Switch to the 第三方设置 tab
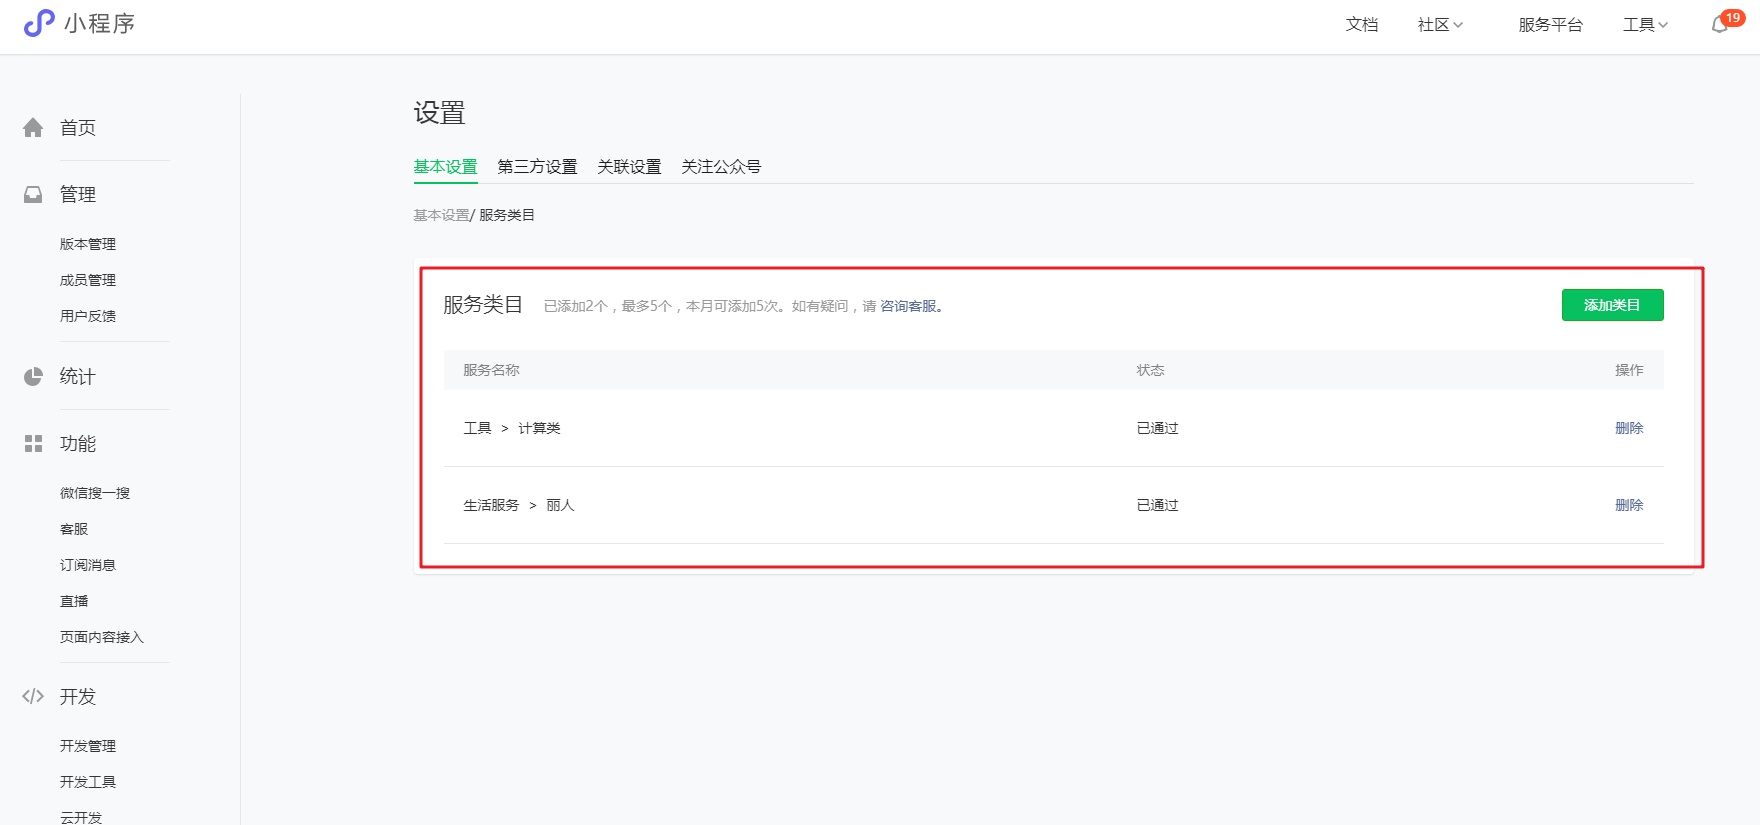 (537, 167)
